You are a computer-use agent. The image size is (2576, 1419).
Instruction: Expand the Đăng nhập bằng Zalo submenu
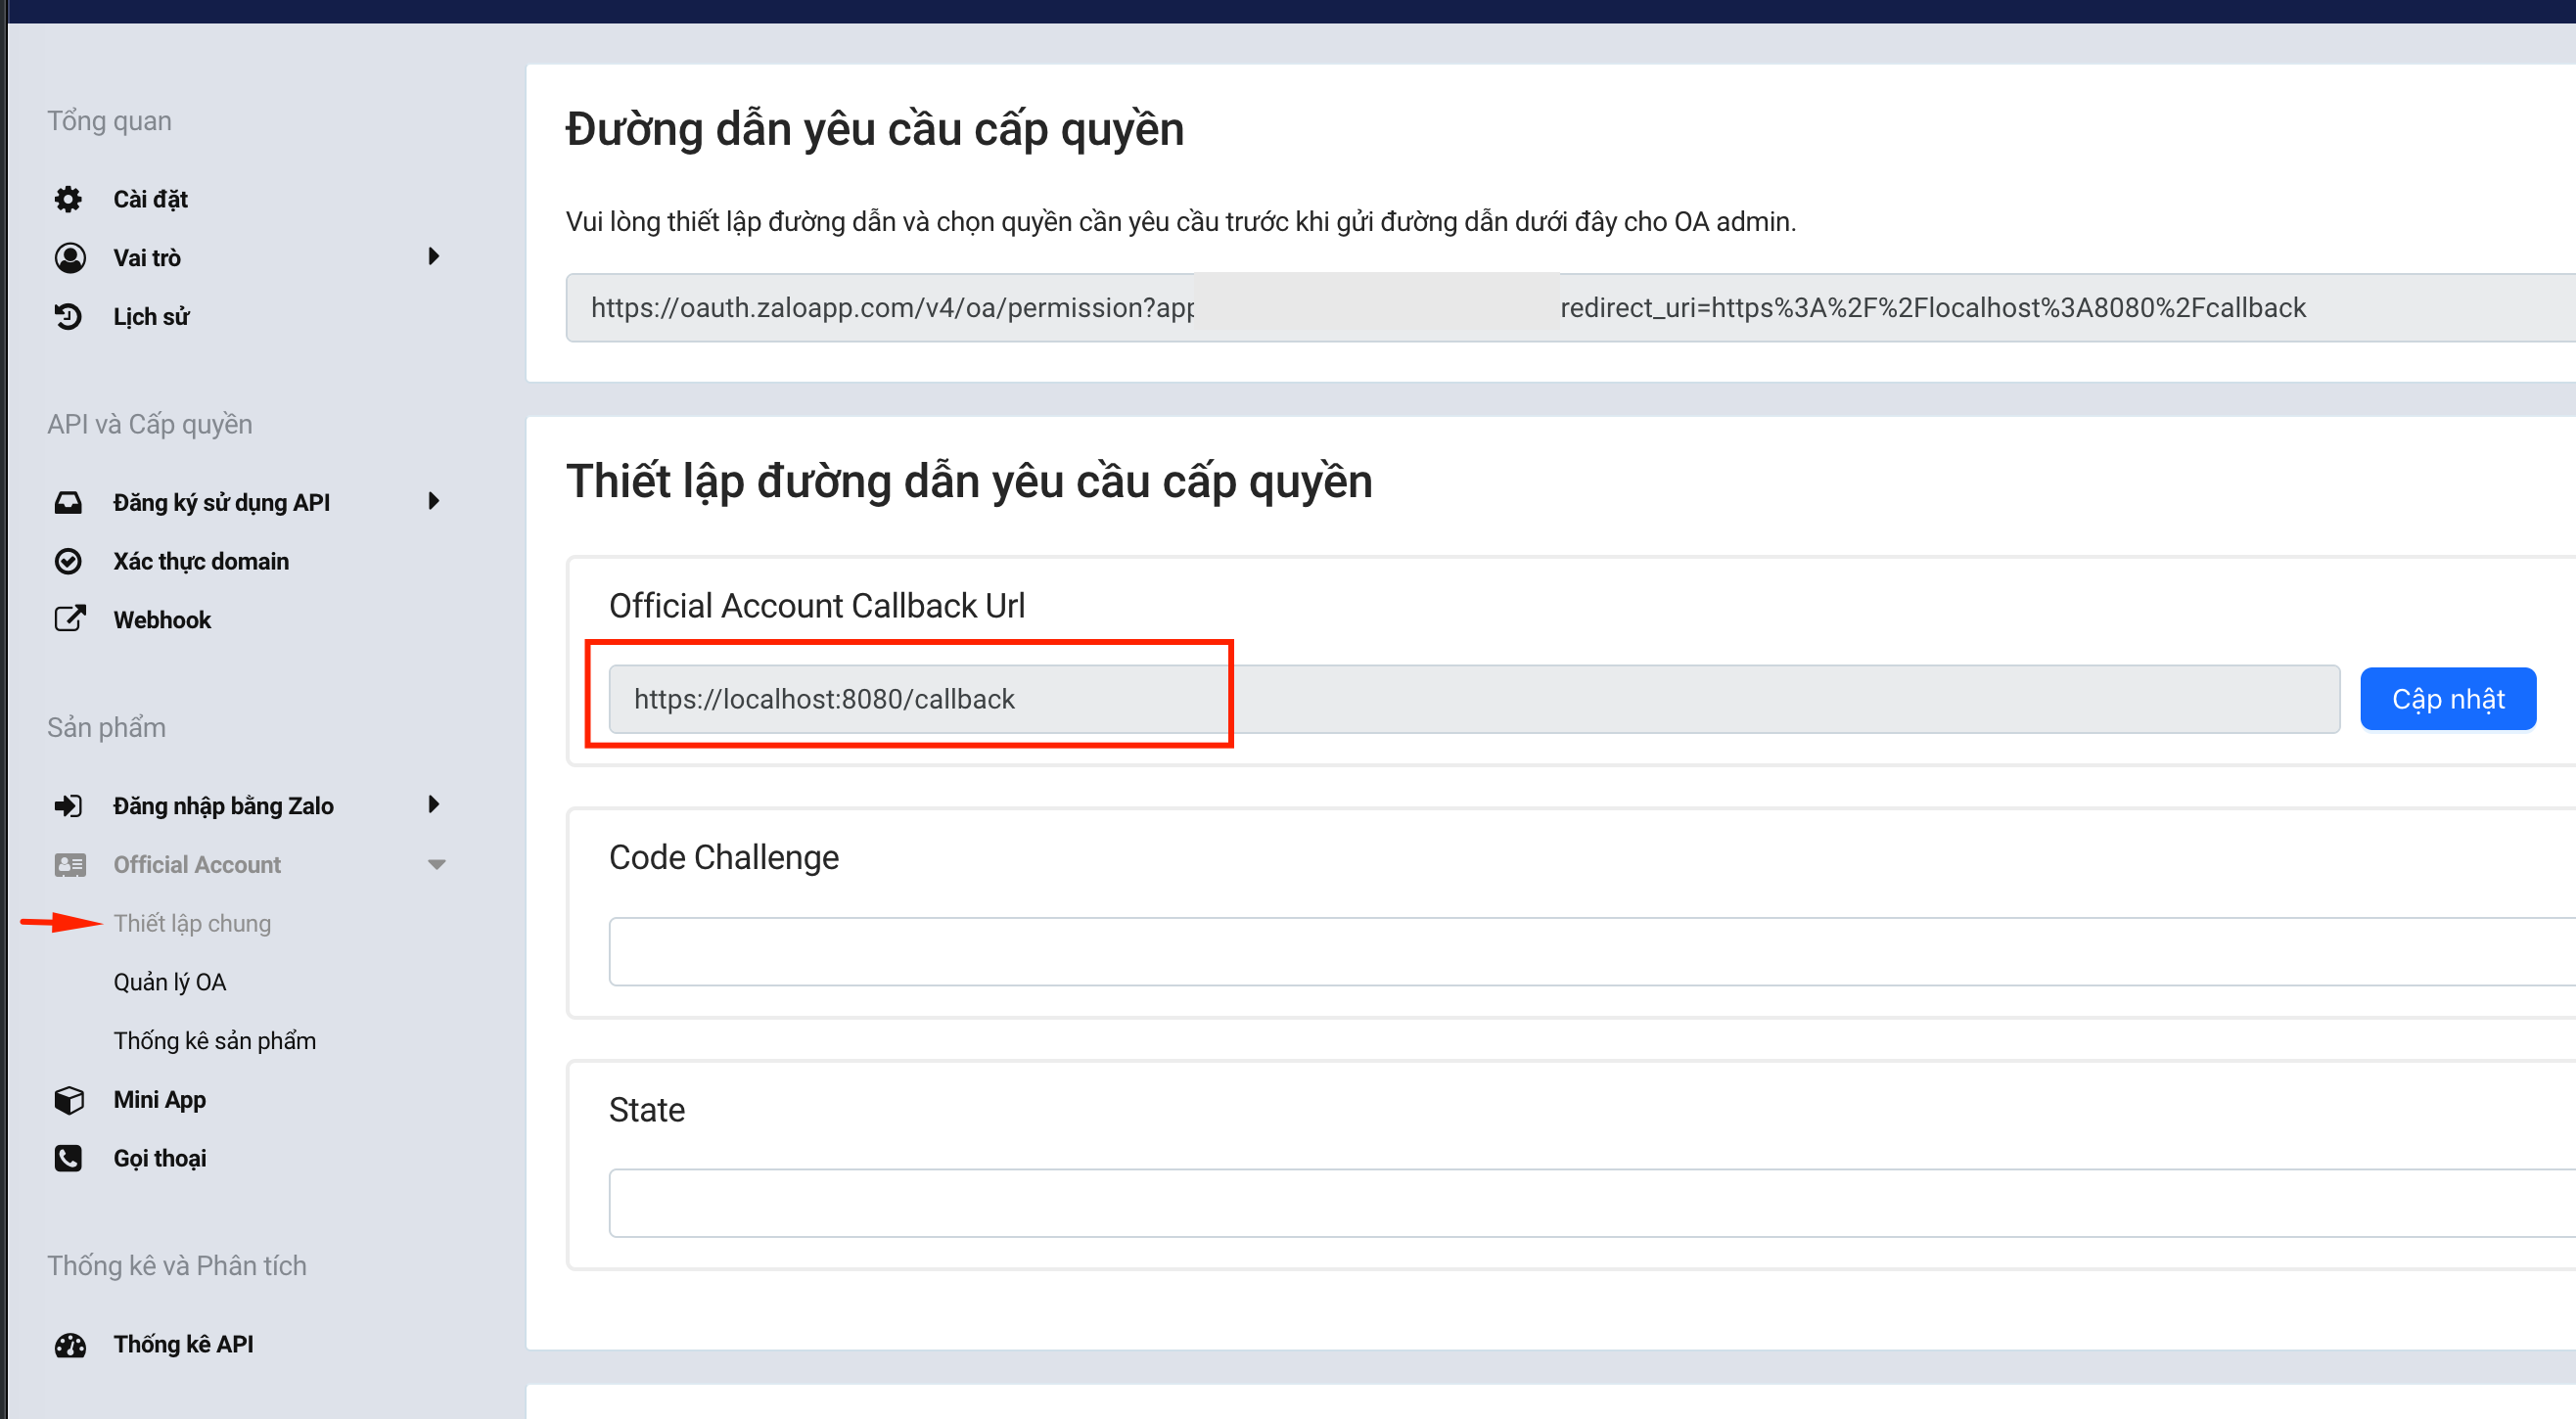433,804
